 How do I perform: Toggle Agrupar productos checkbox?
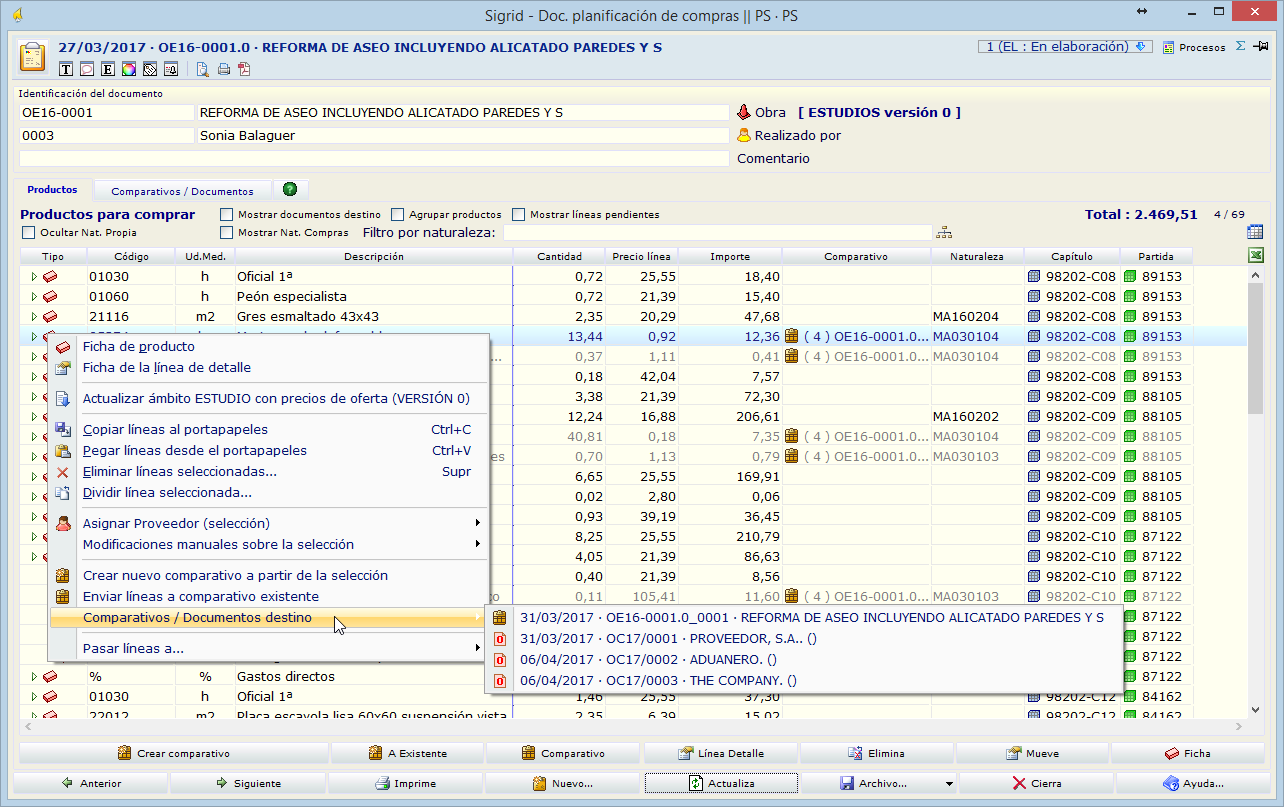pos(398,214)
